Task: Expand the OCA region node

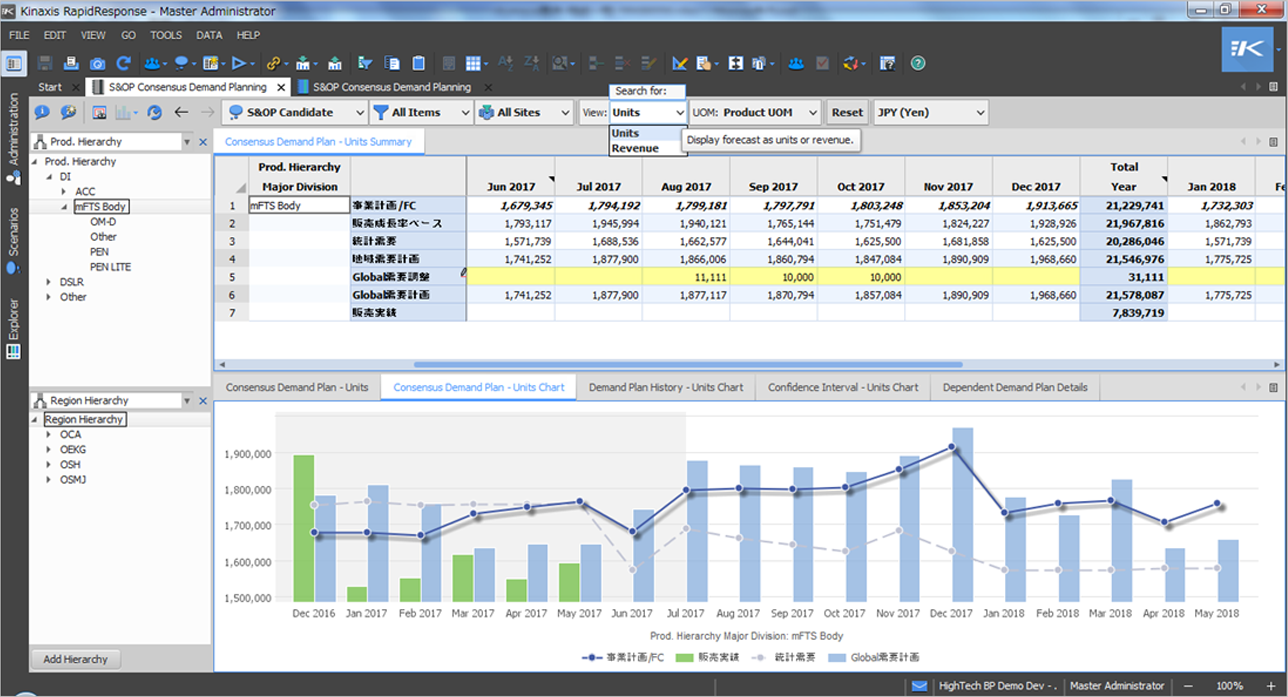Action: point(49,435)
